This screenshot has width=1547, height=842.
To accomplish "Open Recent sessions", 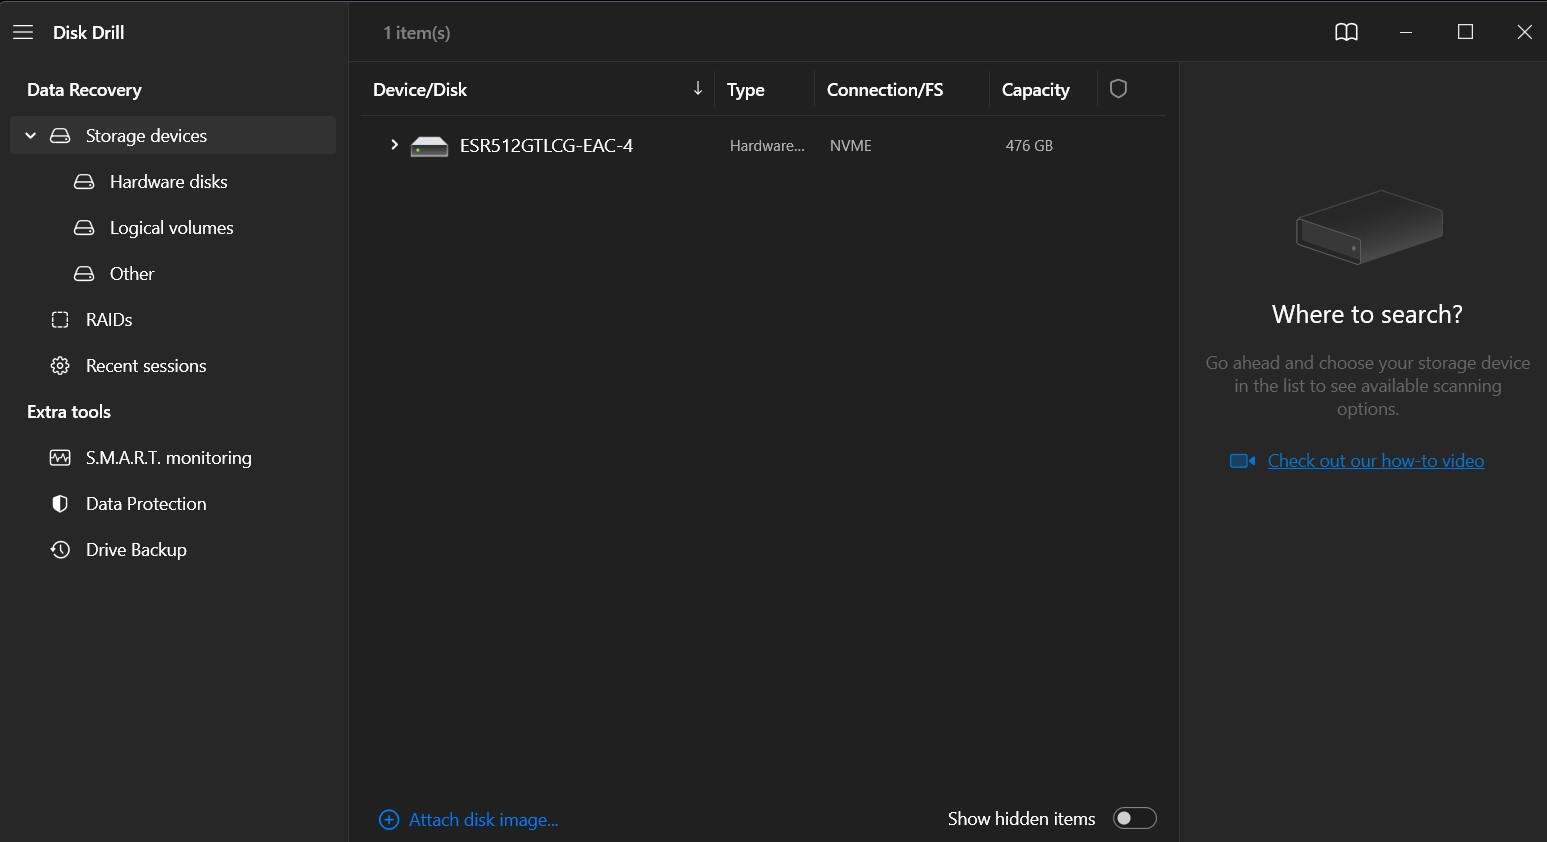I will (x=173, y=366).
